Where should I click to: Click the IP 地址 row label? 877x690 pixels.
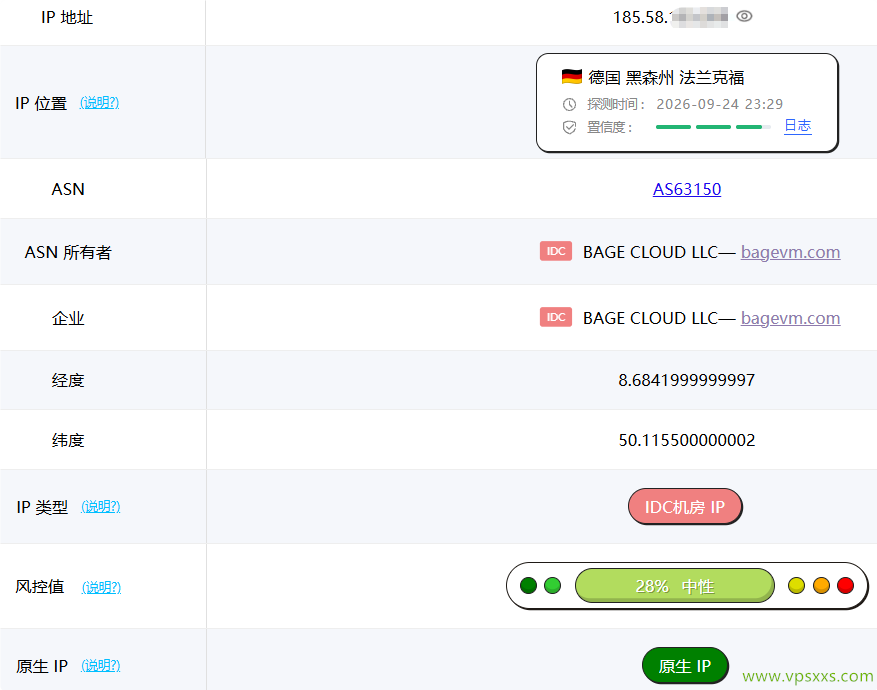[x=67, y=17]
